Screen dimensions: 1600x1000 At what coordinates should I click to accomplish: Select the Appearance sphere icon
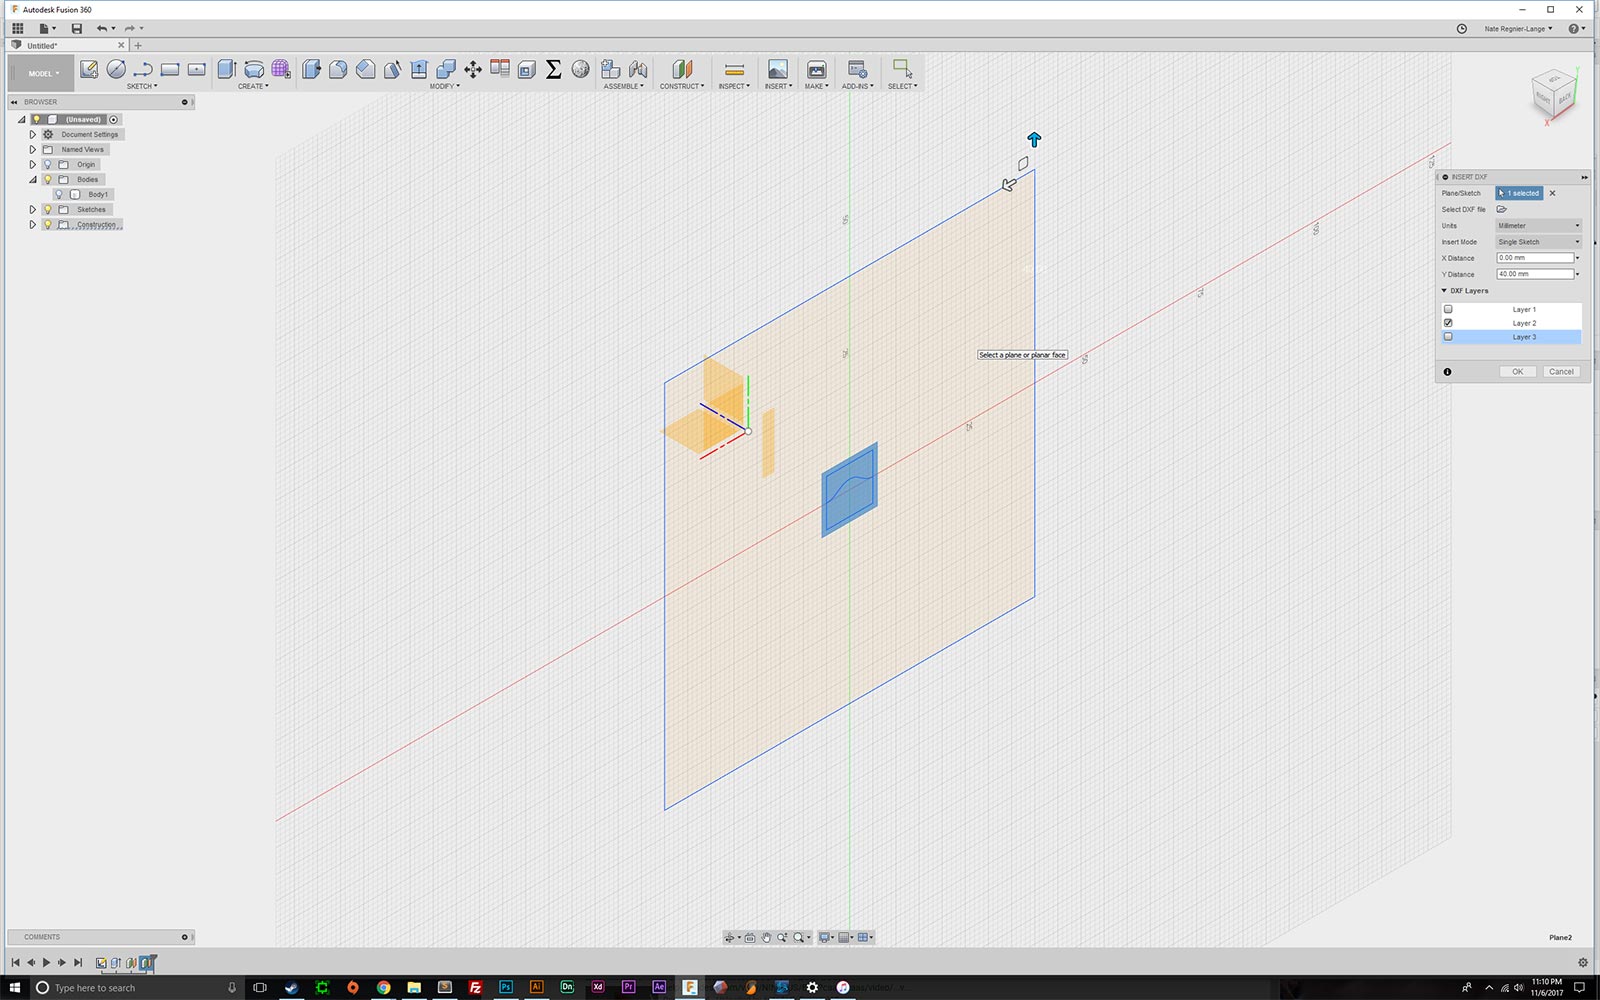[580, 69]
